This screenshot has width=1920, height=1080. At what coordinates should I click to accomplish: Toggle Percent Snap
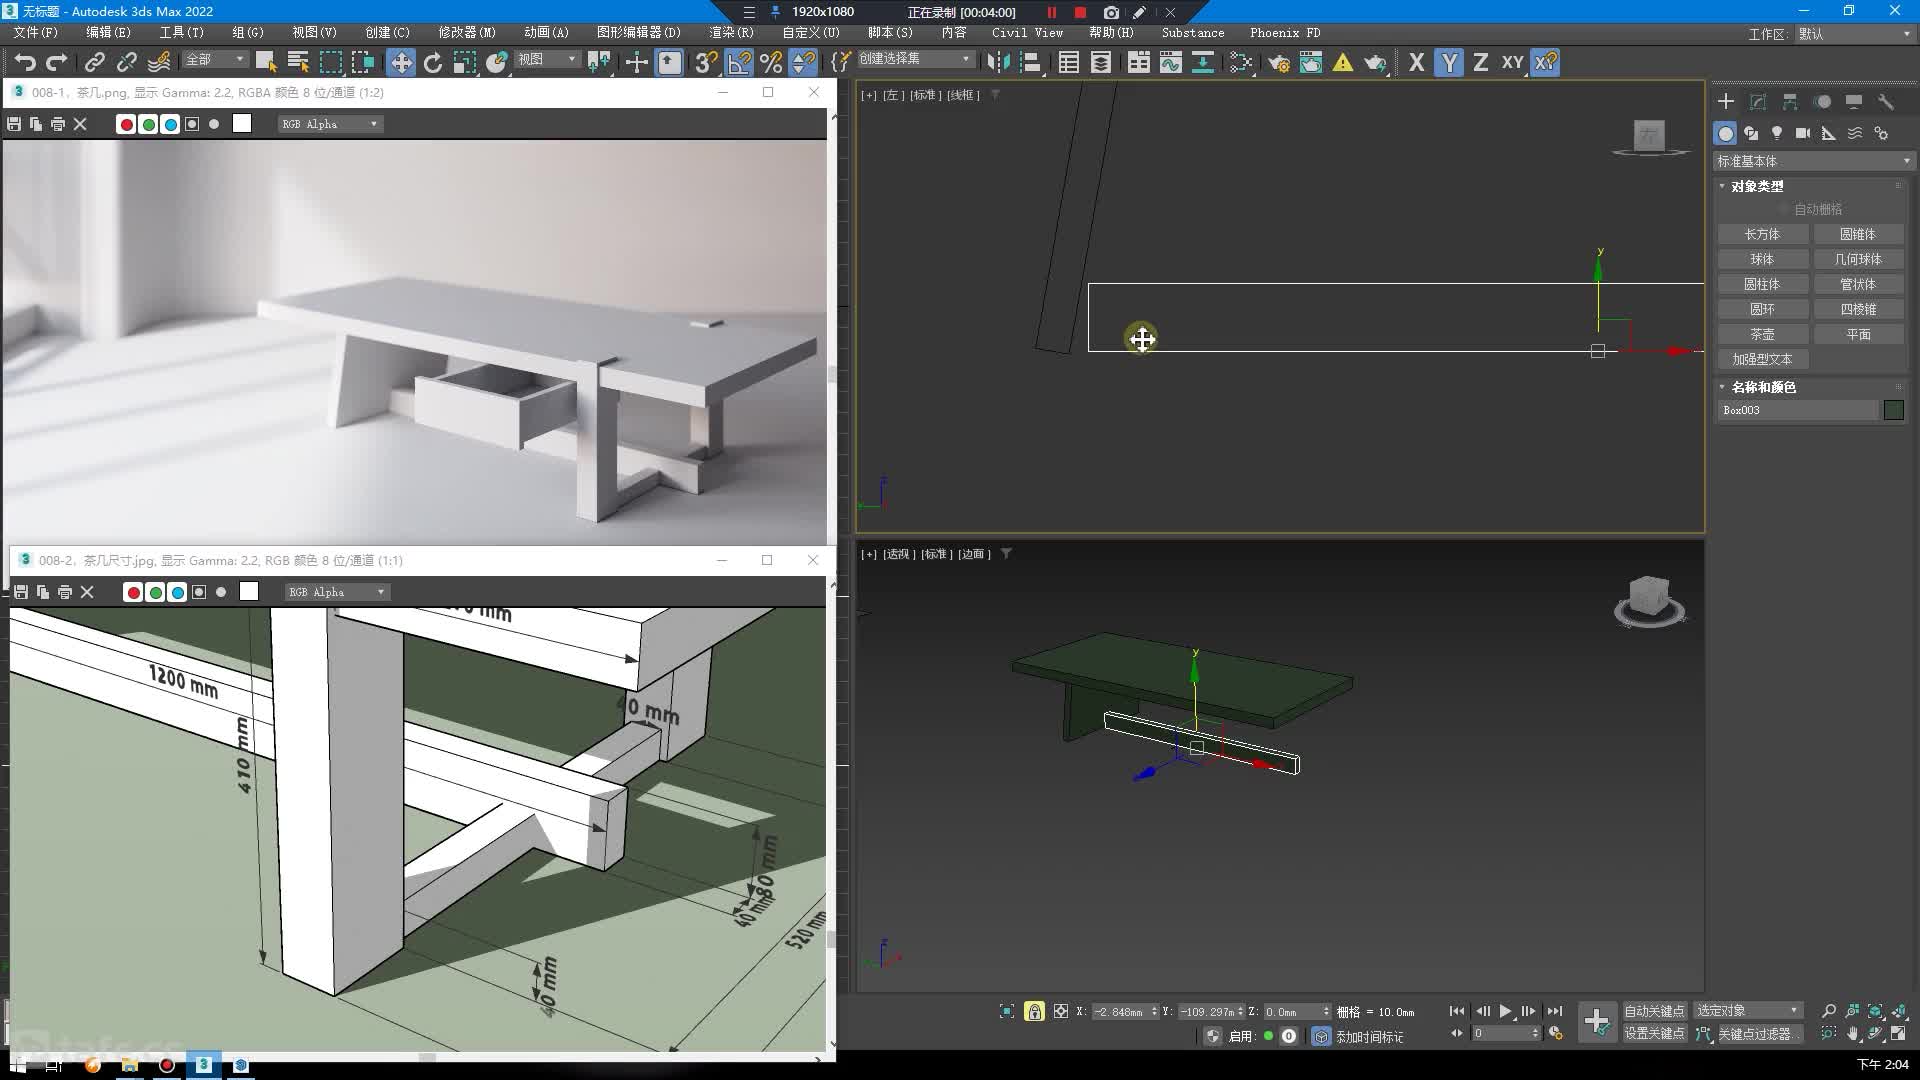click(770, 62)
